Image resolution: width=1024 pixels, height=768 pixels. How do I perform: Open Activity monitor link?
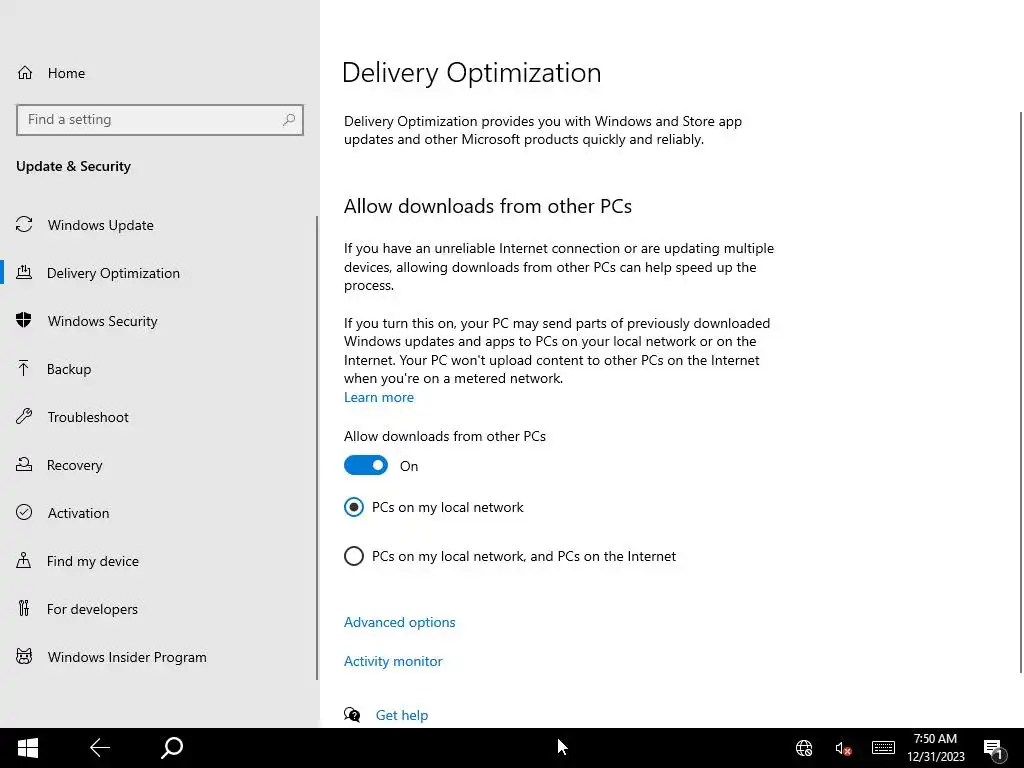[393, 661]
